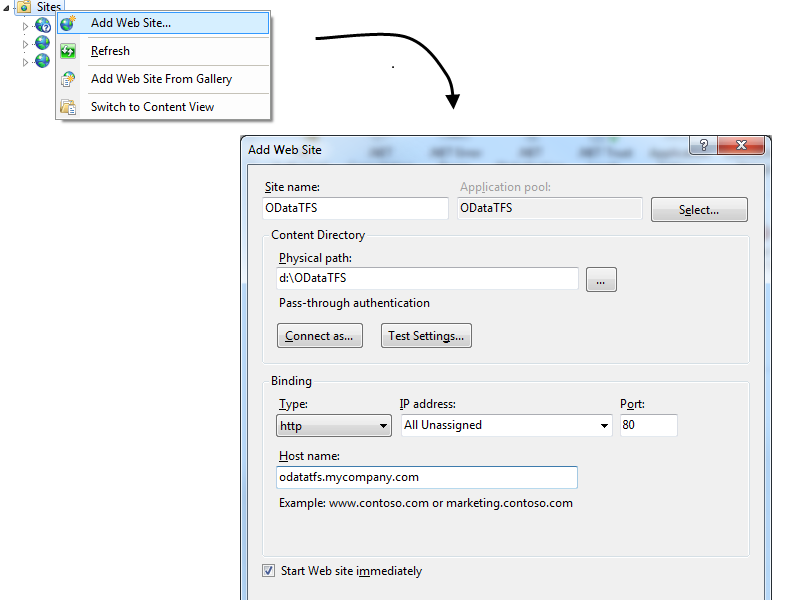Open the binding Type http dropdown
The image size is (800, 600).
tap(334, 426)
